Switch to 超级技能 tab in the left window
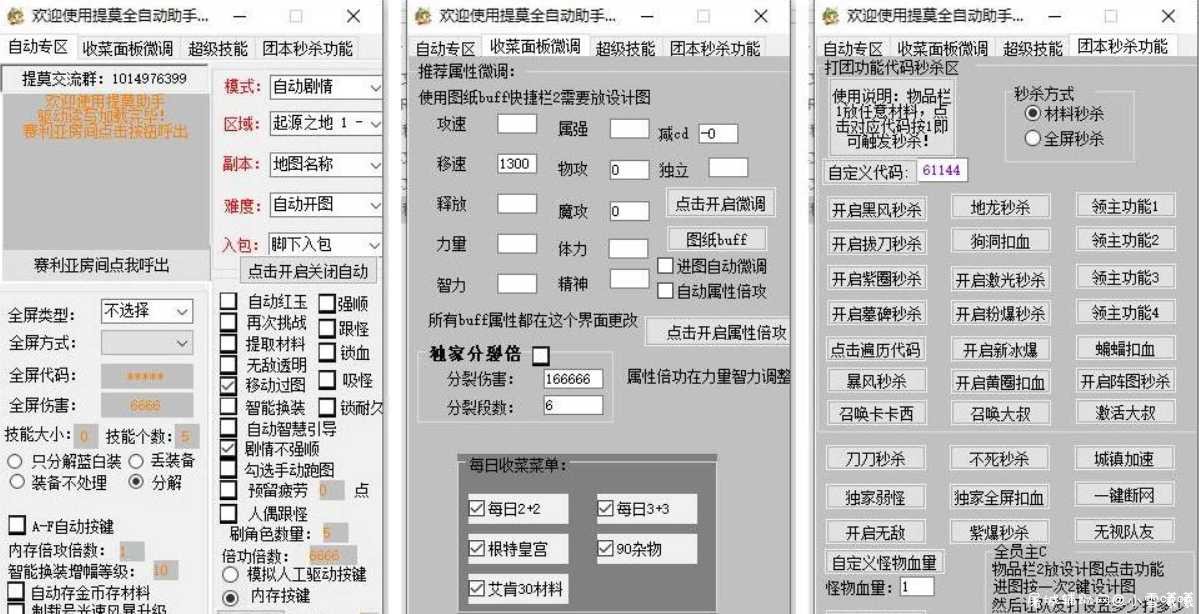The width and height of the screenshot is (1199, 614). point(218,49)
